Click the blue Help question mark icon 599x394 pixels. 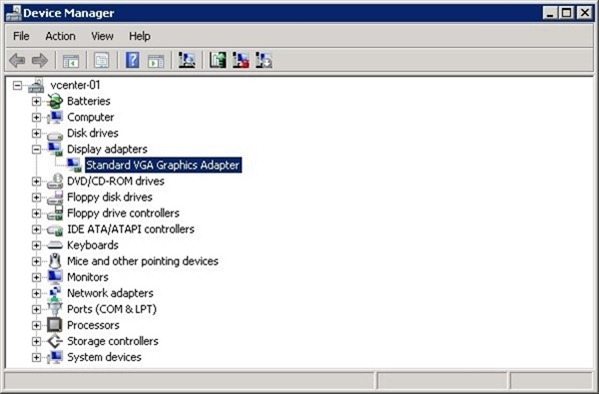[132, 60]
